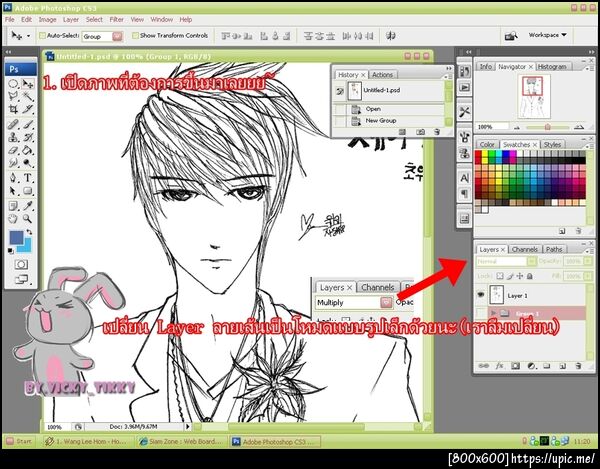Expand the Group 1 folder triangle
The width and height of the screenshot is (600, 469).
tap(494, 313)
